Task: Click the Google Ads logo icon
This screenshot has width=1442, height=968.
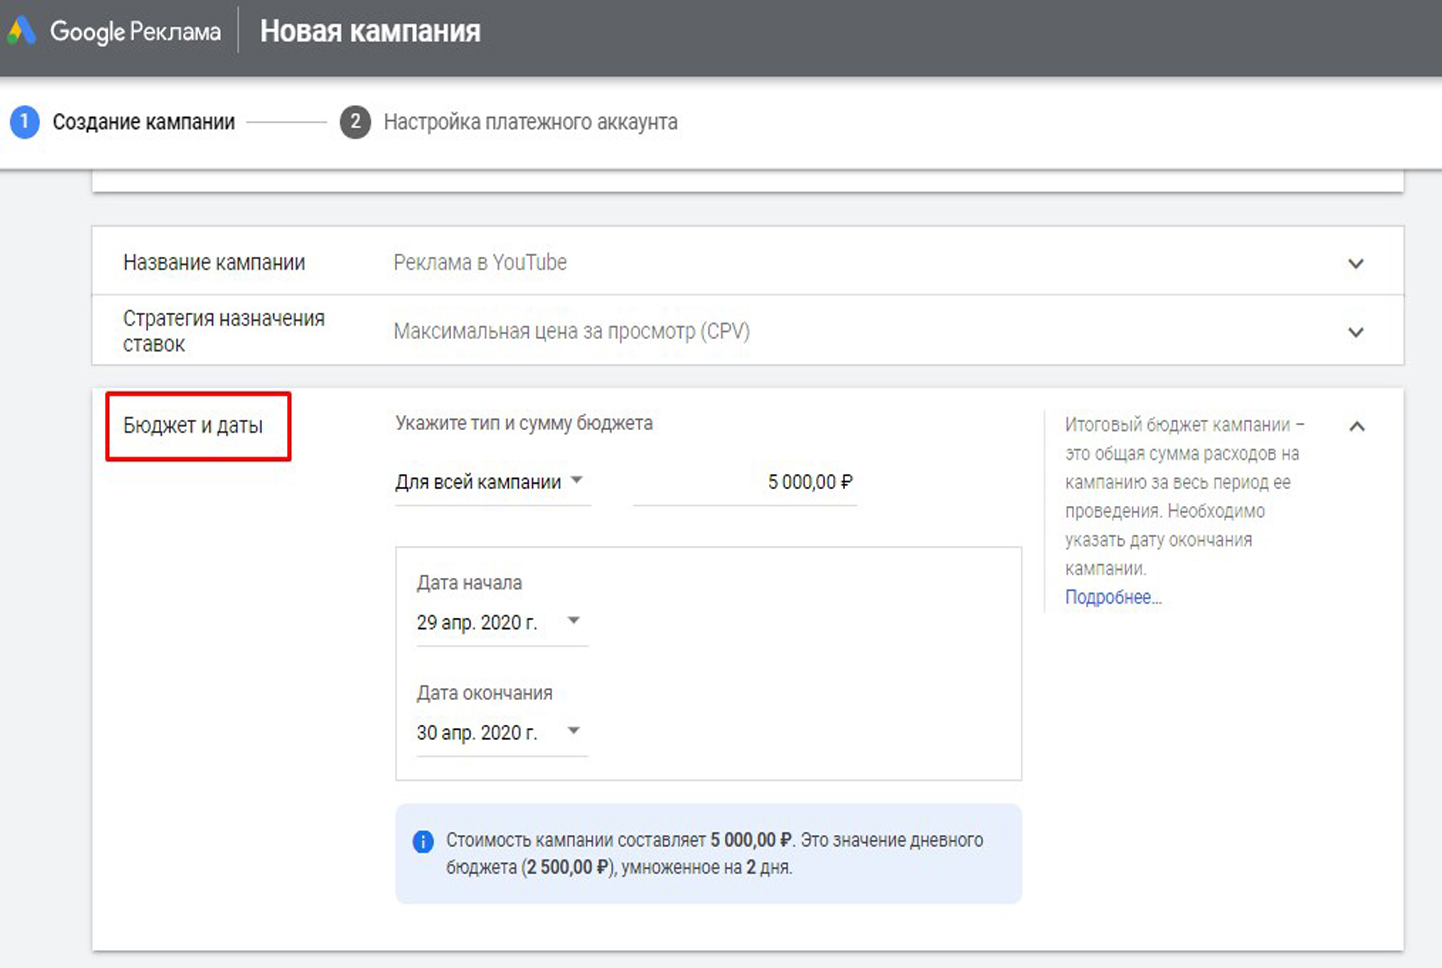Action: click(21, 31)
